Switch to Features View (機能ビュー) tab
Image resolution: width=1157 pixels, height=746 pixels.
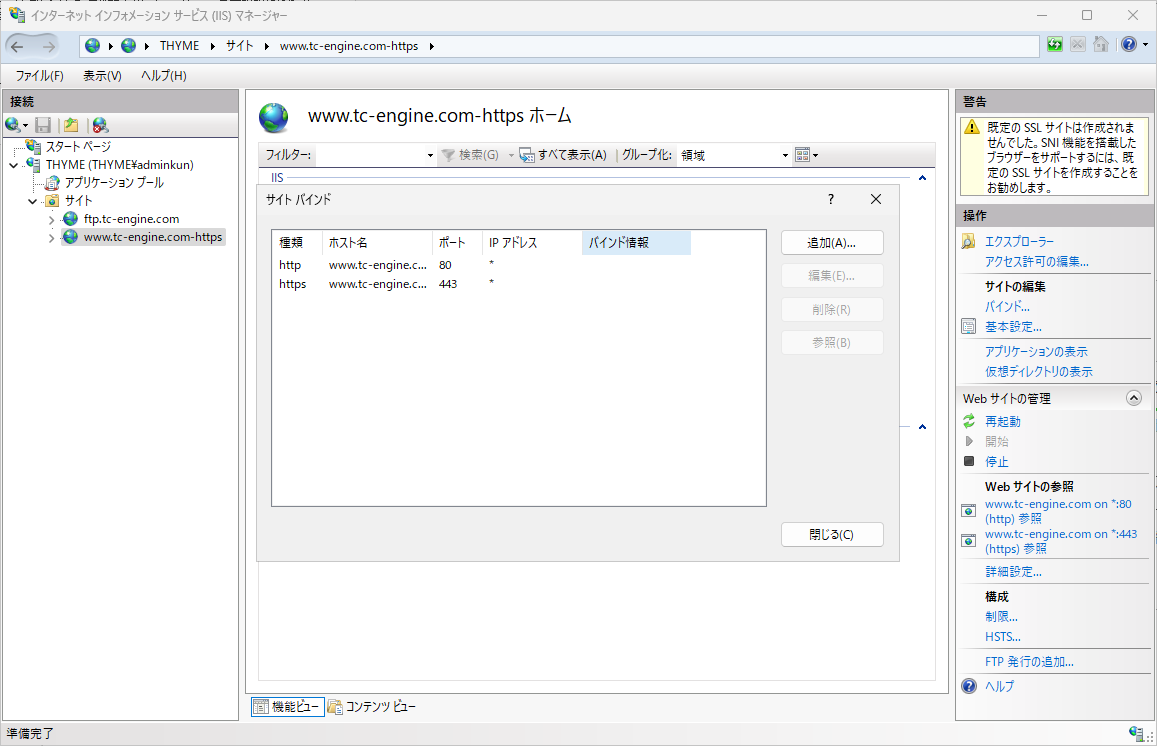pos(288,707)
